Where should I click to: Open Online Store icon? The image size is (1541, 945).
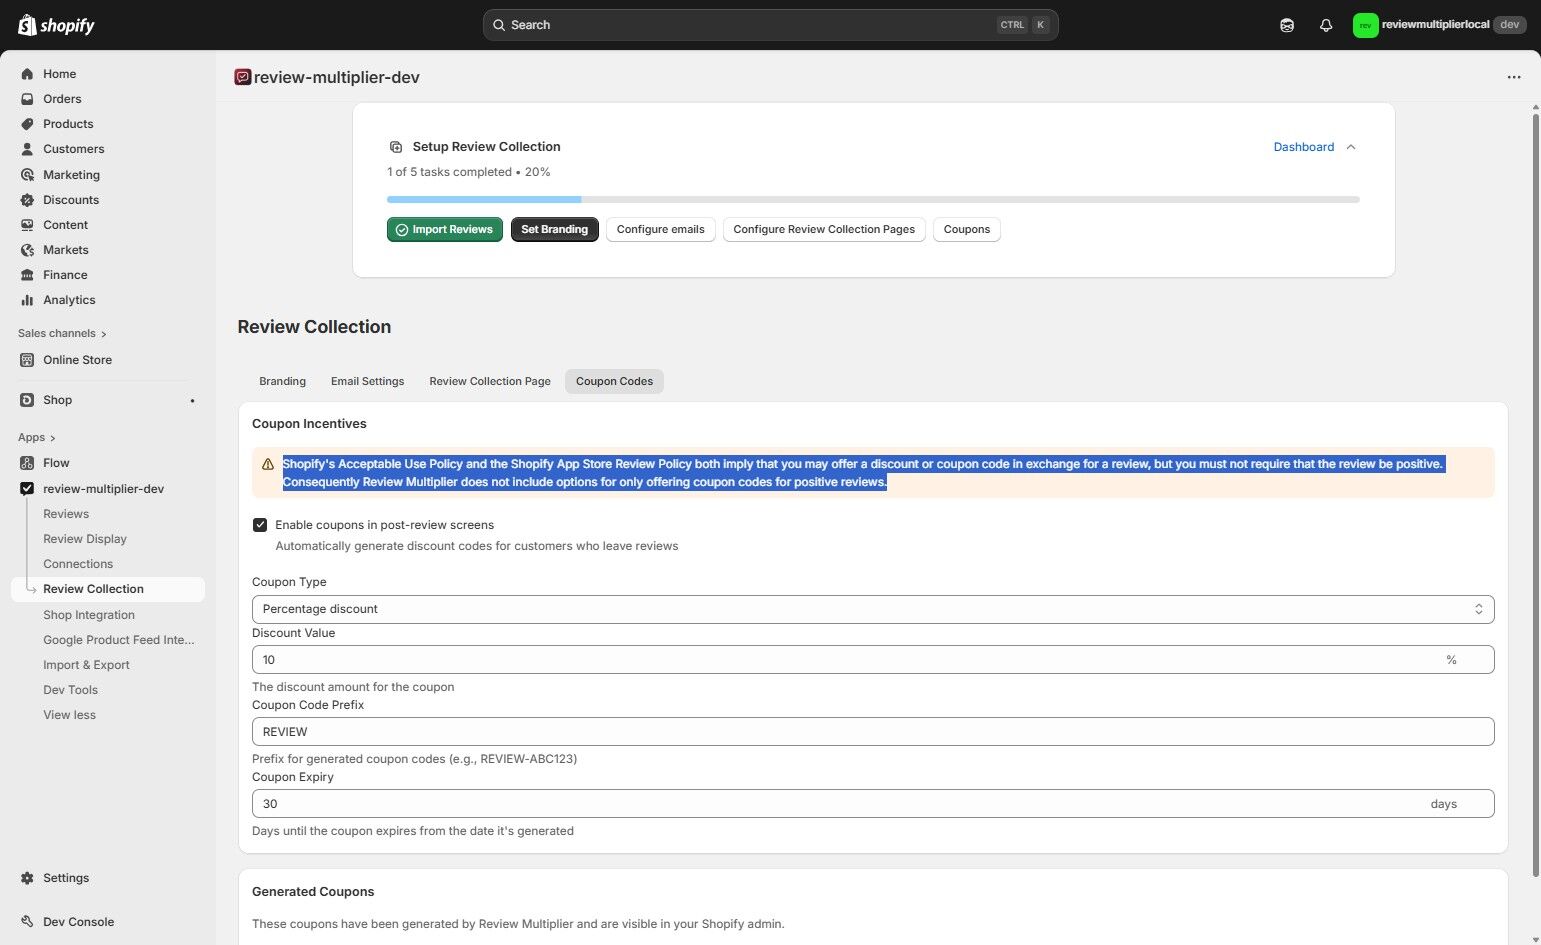(x=27, y=360)
